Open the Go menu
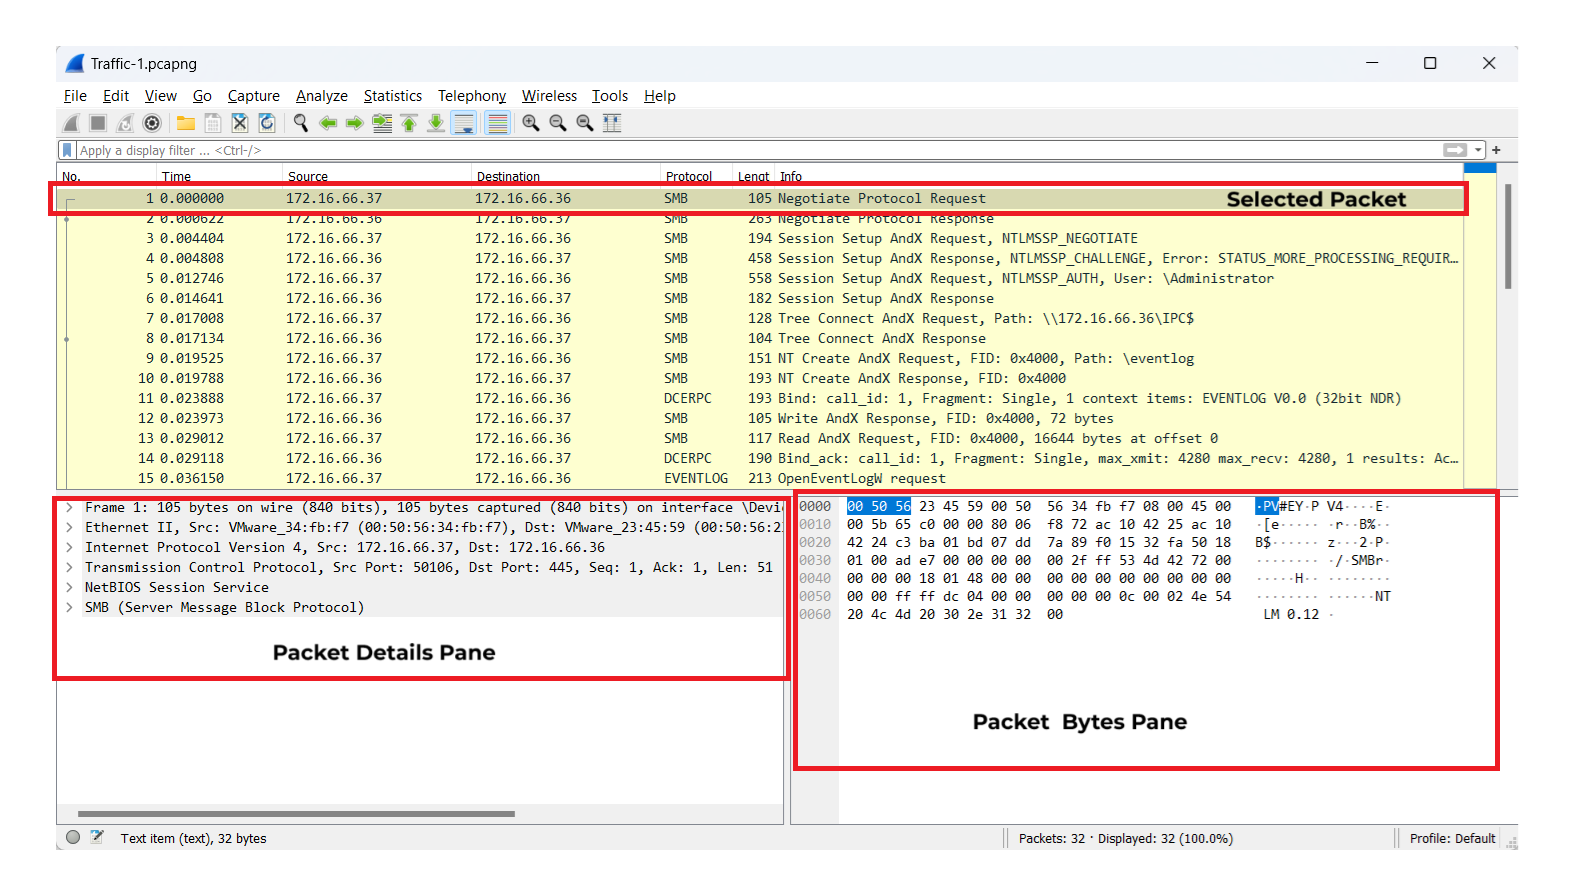This screenshot has width=1578, height=894. click(x=202, y=96)
